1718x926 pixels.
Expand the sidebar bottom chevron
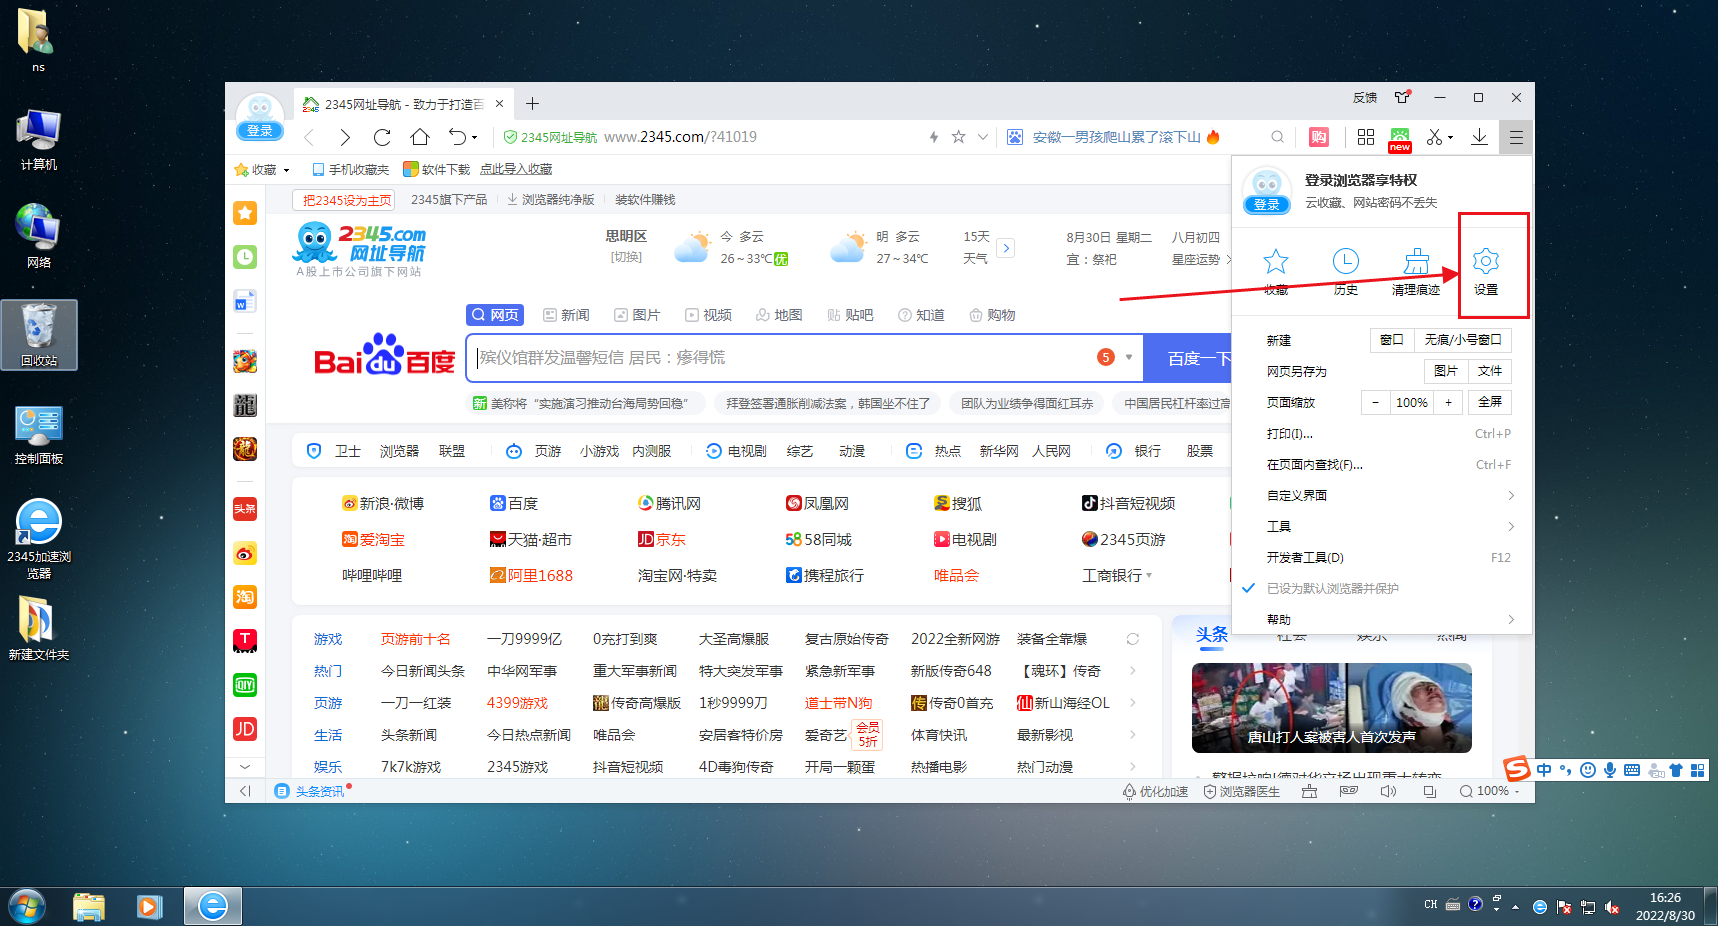pos(245,766)
